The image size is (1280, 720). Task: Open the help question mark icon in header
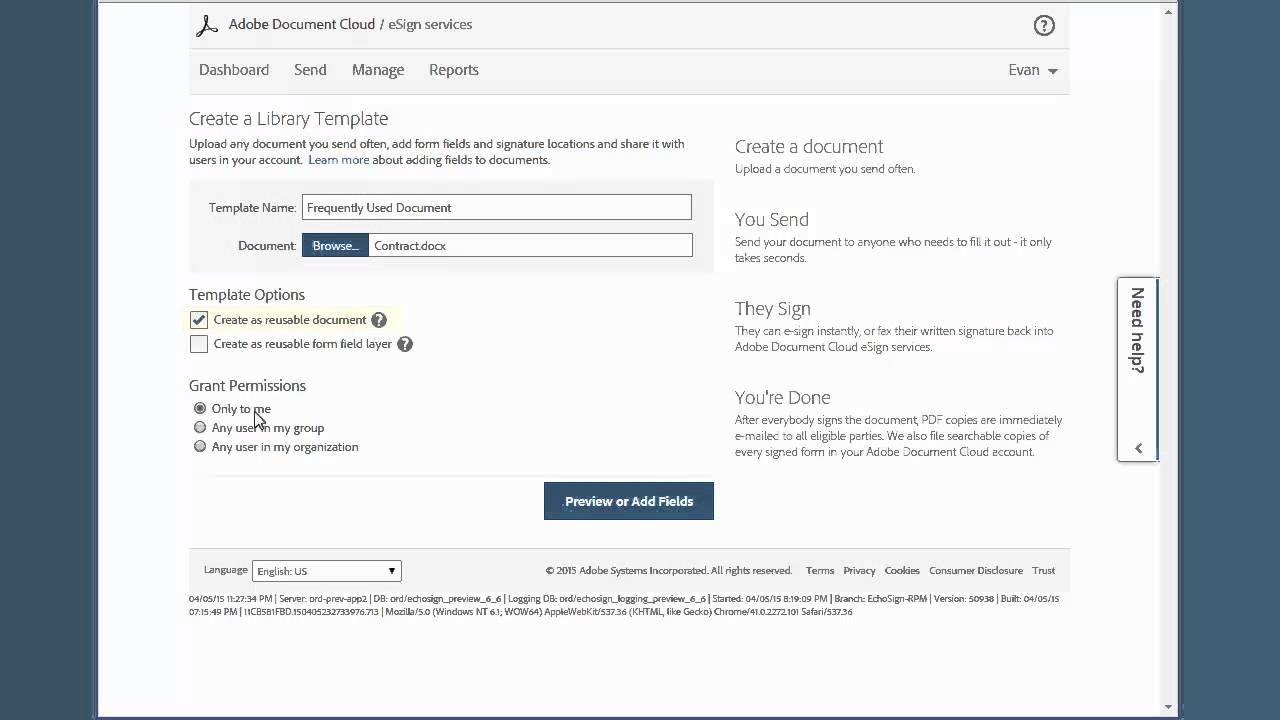coord(1044,26)
